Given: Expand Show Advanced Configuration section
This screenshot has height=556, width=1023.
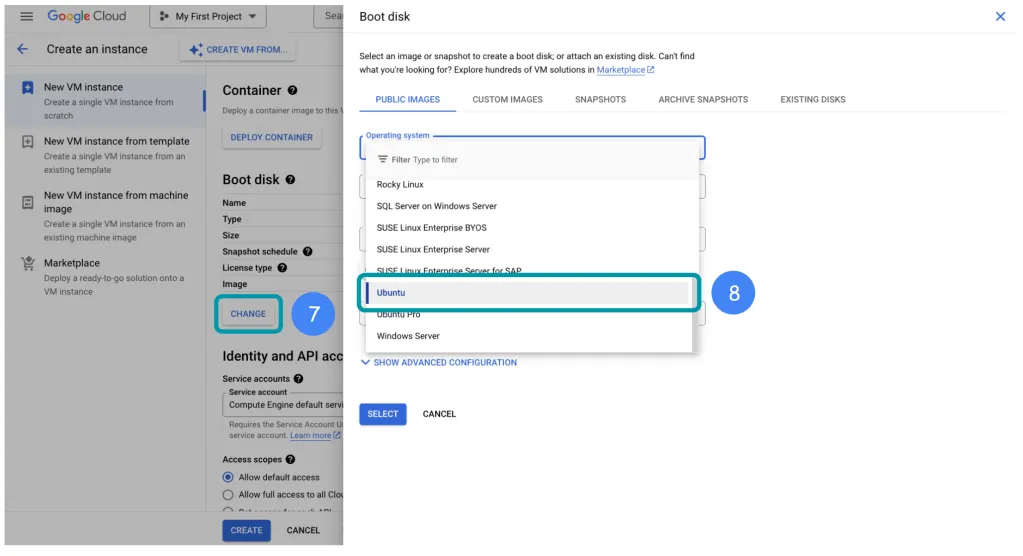Looking at the screenshot, I should pyautogui.click(x=439, y=362).
